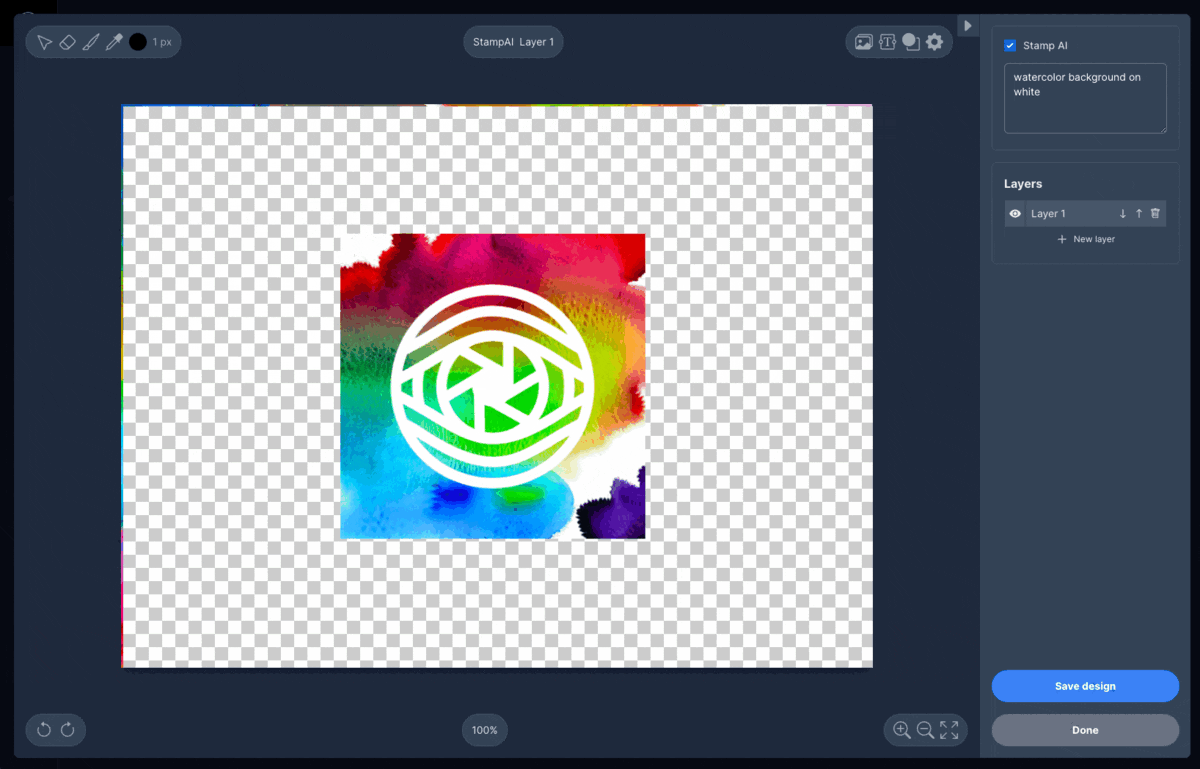
Task: Click the Done button
Action: [x=1085, y=730]
